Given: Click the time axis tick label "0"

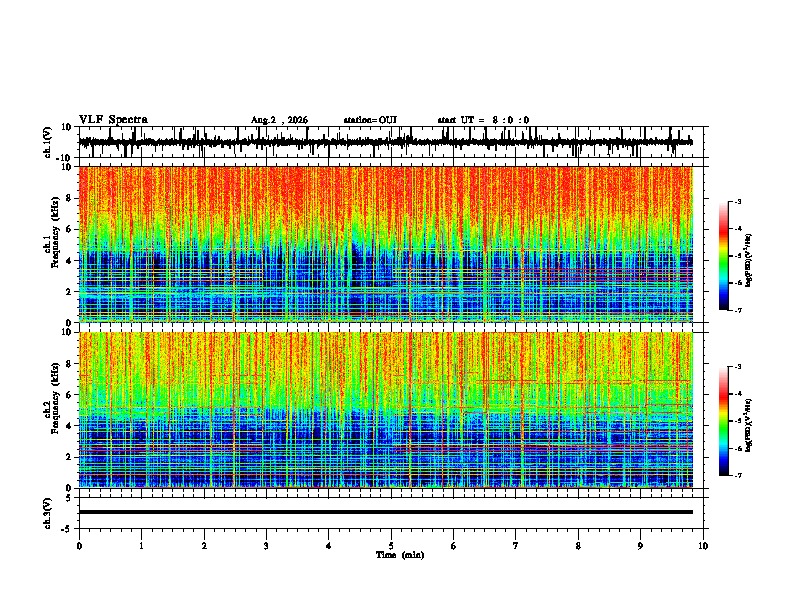Looking at the screenshot, I should [79, 546].
